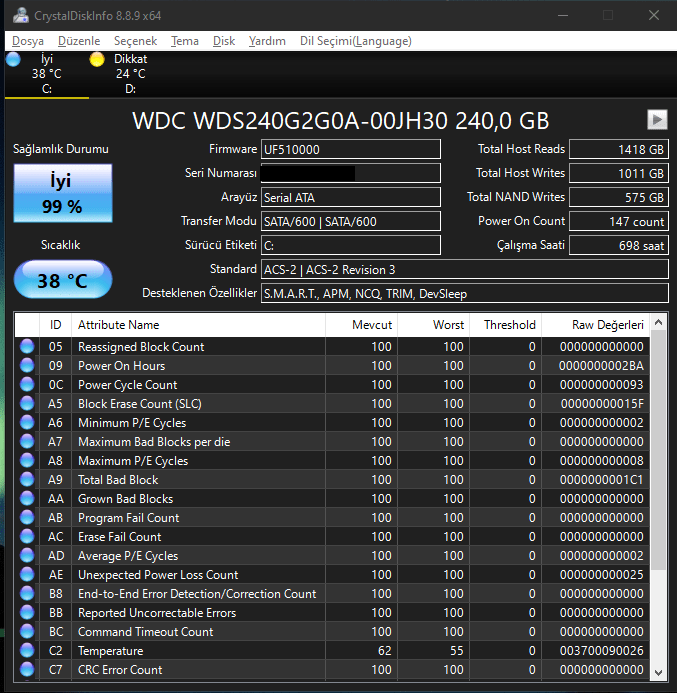Click the Sürücü Etiketi field C:
The width and height of the screenshot is (677, 693).
click(x=350, y=245)
